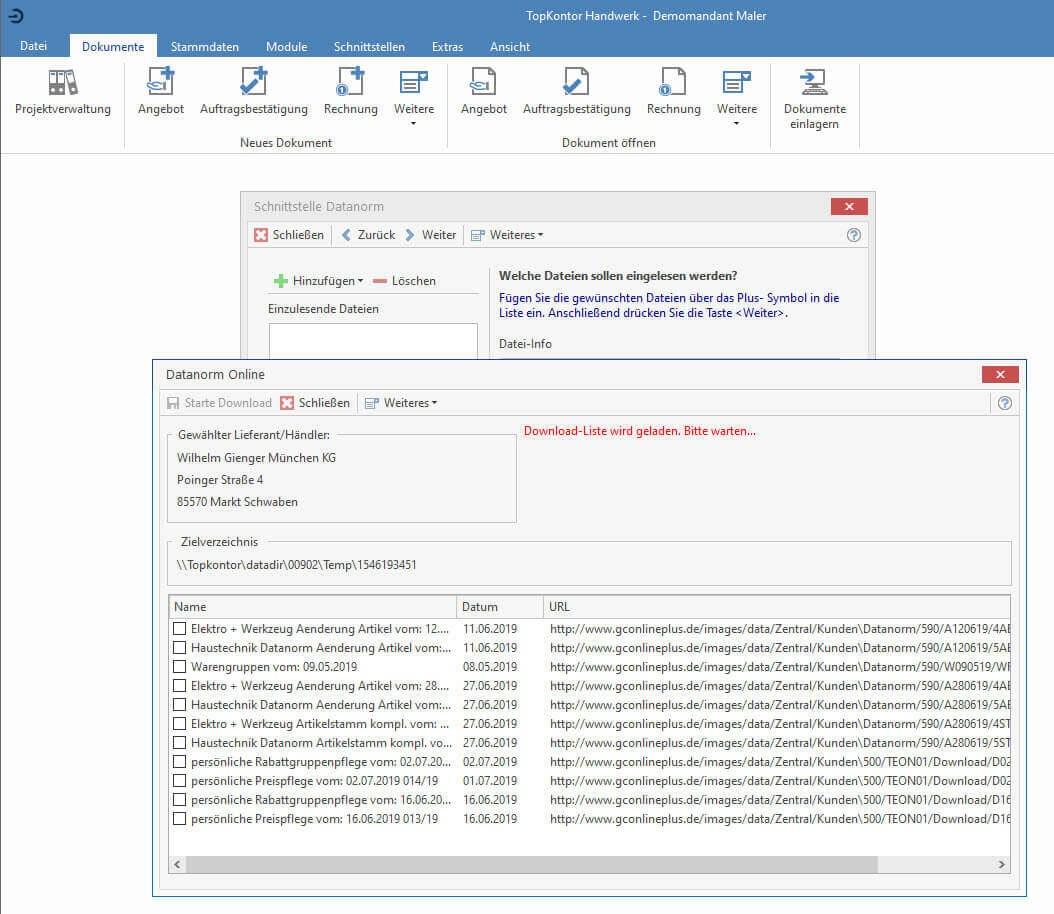The width and height of the screenshot is (1054, 914).
Task: Click Weiter in Schnittstelle Datanorm window
Action: point(430,235)
